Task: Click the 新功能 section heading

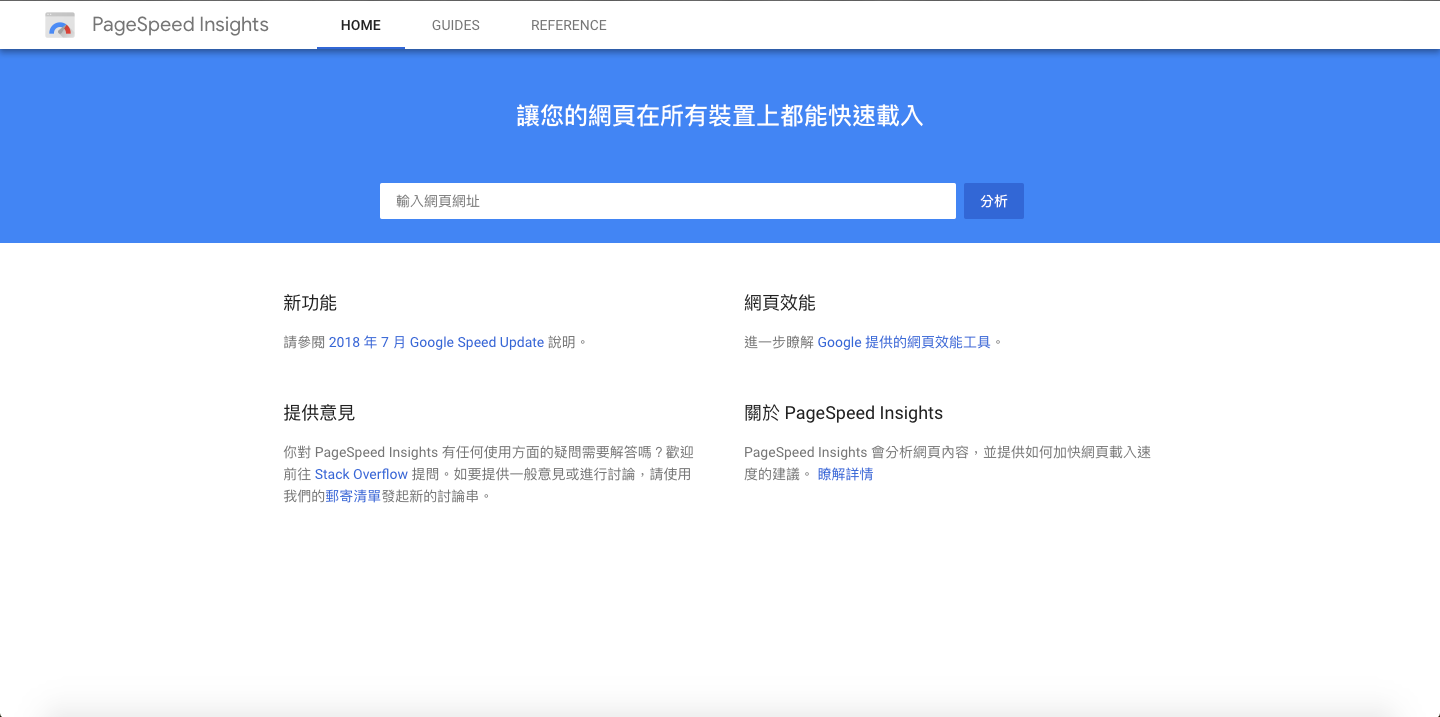Action: tap(310, 303)
